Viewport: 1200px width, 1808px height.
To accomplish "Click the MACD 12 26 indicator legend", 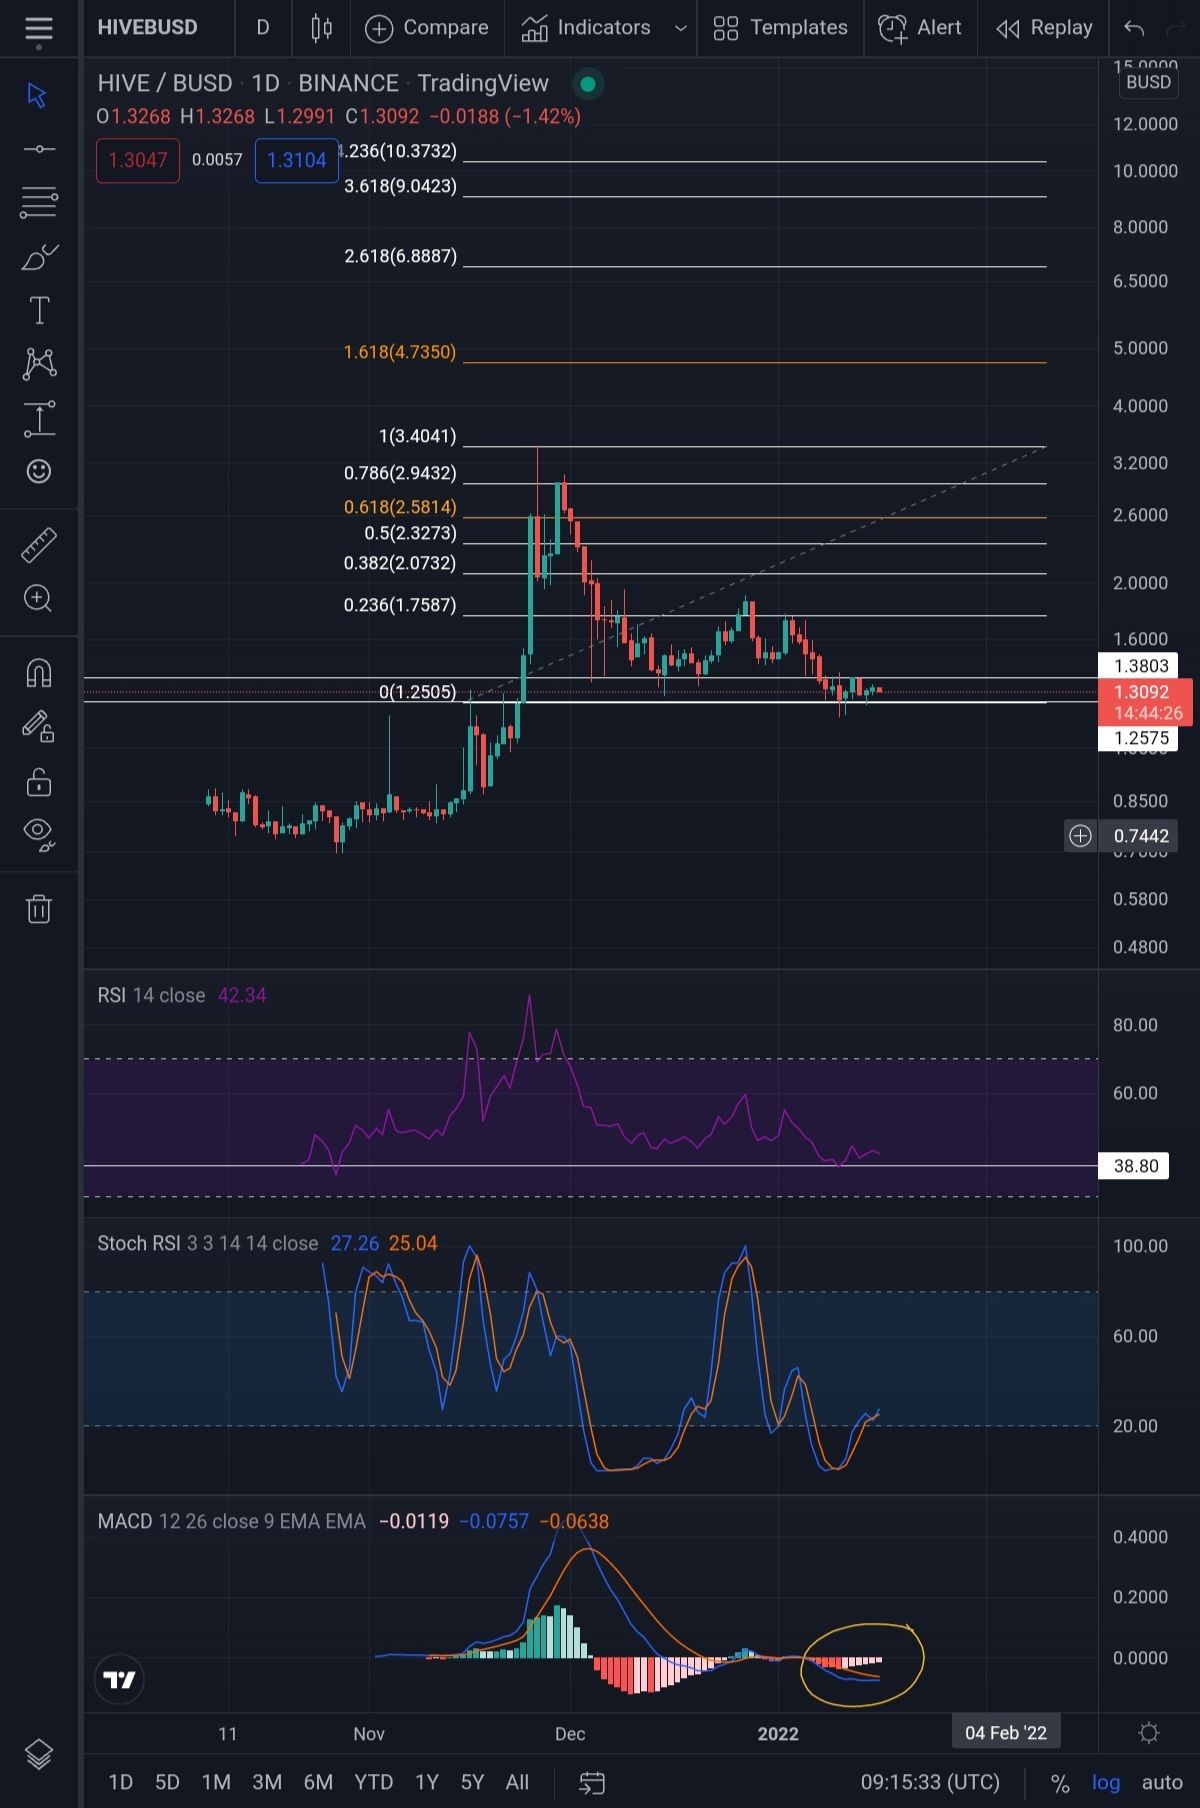I will 231,1521.
